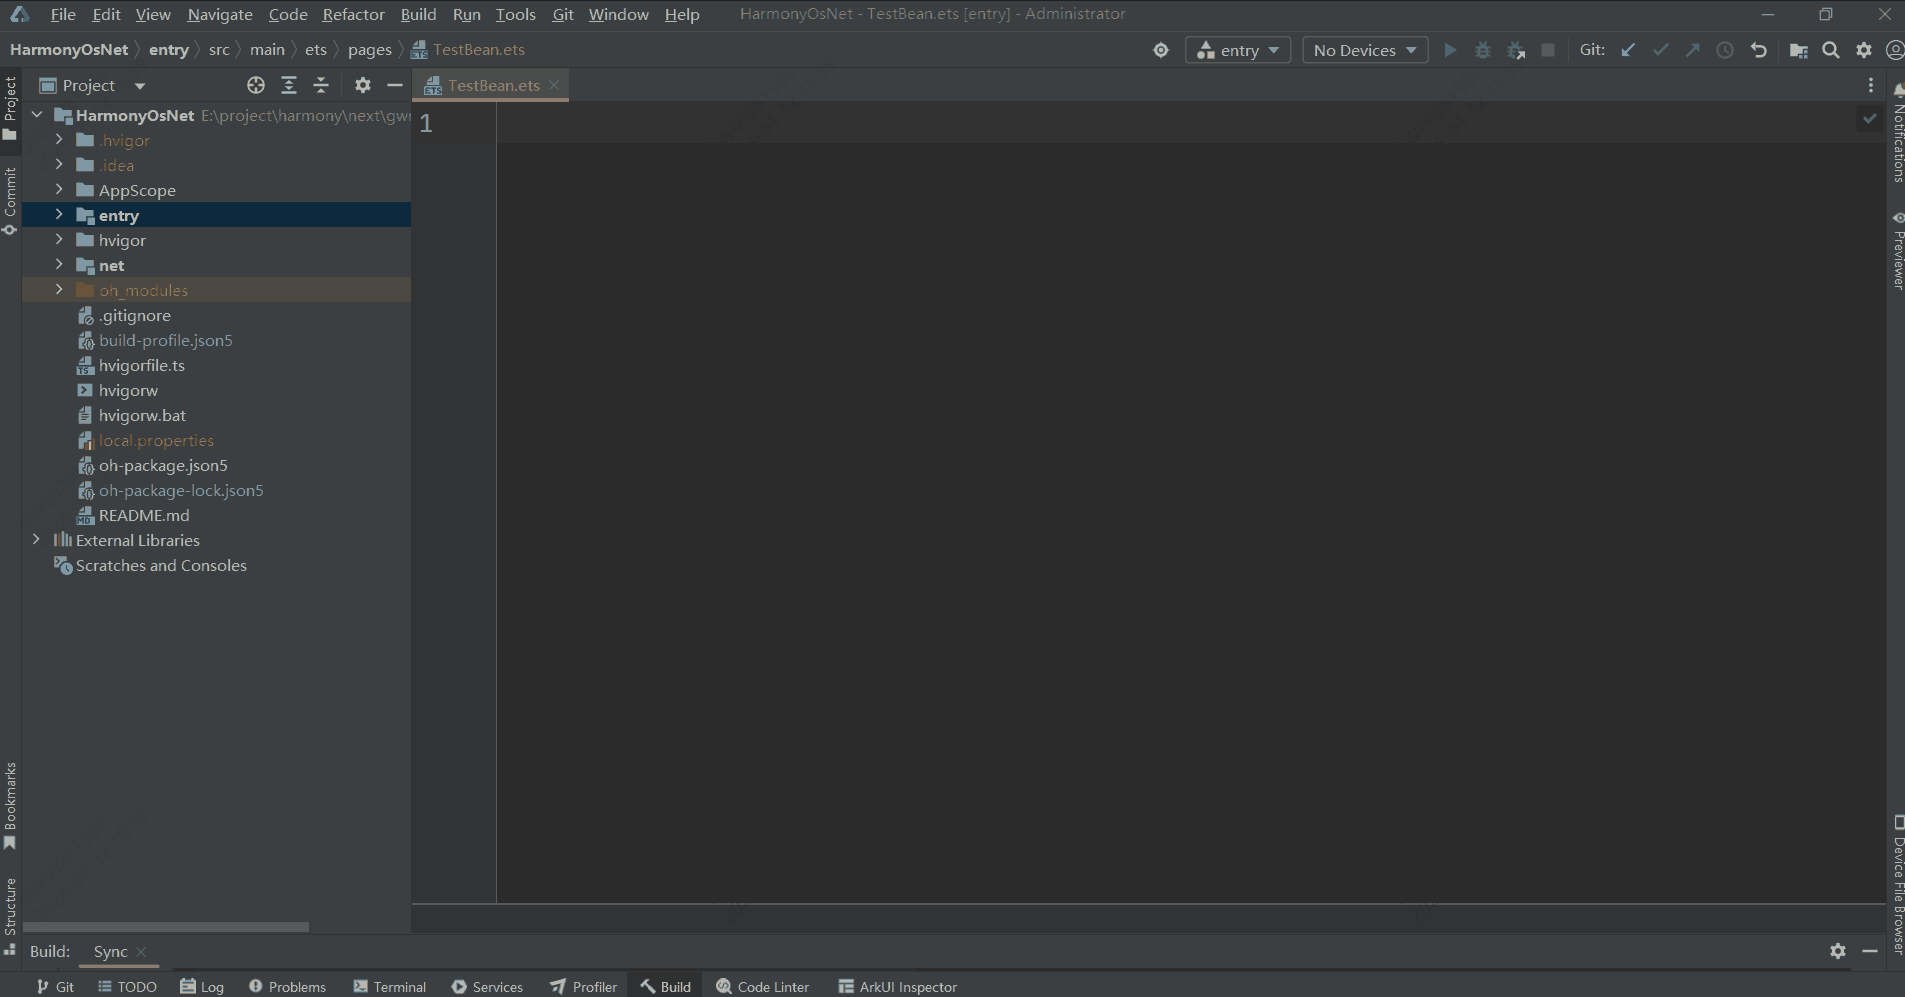Expand the entry module folder
The height and width of the screenshot is (997, 1905).
tap(59, 215)
